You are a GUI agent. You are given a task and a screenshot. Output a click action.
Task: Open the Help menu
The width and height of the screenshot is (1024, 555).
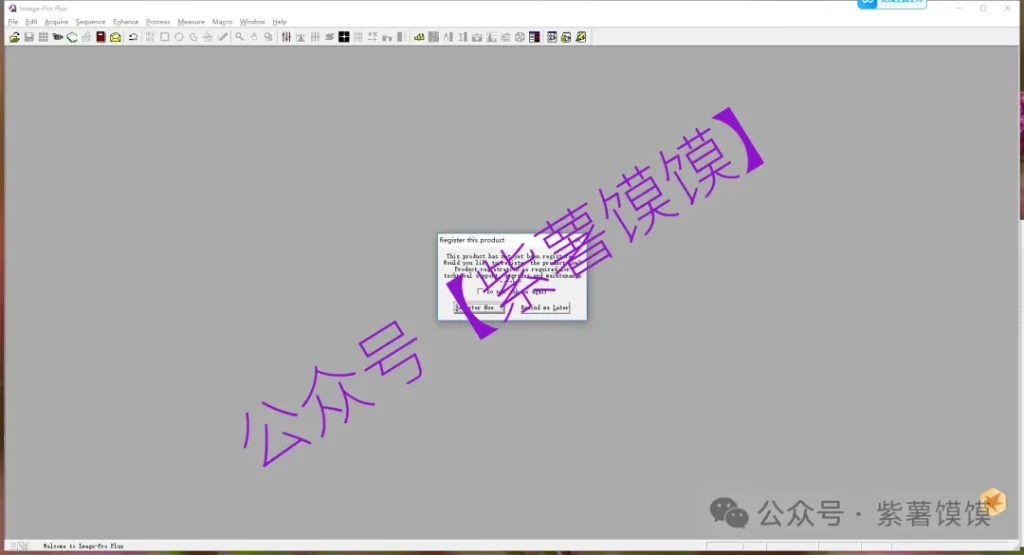[x=279, y=22]
